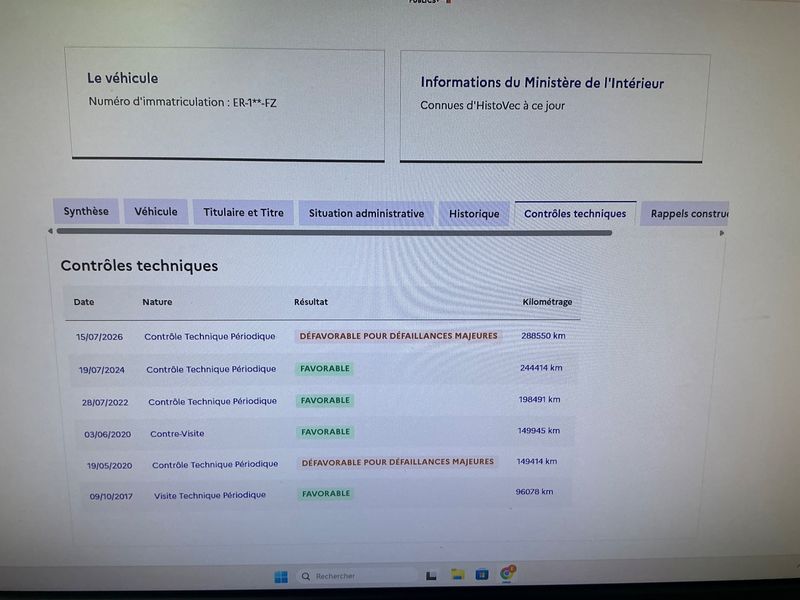Select the date 09/10/2017

click(111, 496)
